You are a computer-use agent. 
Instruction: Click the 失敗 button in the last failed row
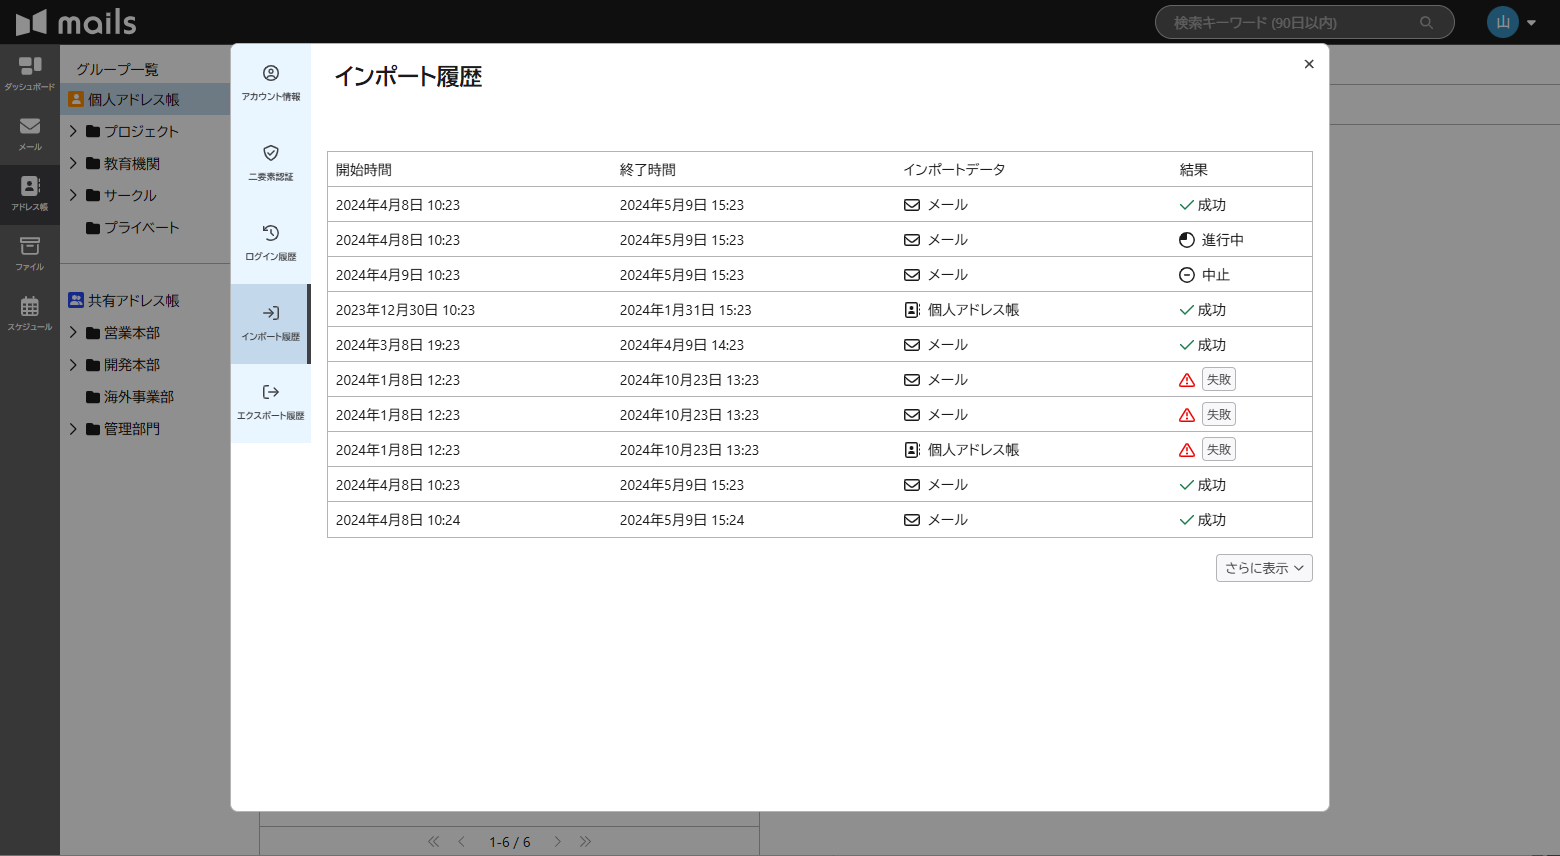click(x=1218, y=450)
